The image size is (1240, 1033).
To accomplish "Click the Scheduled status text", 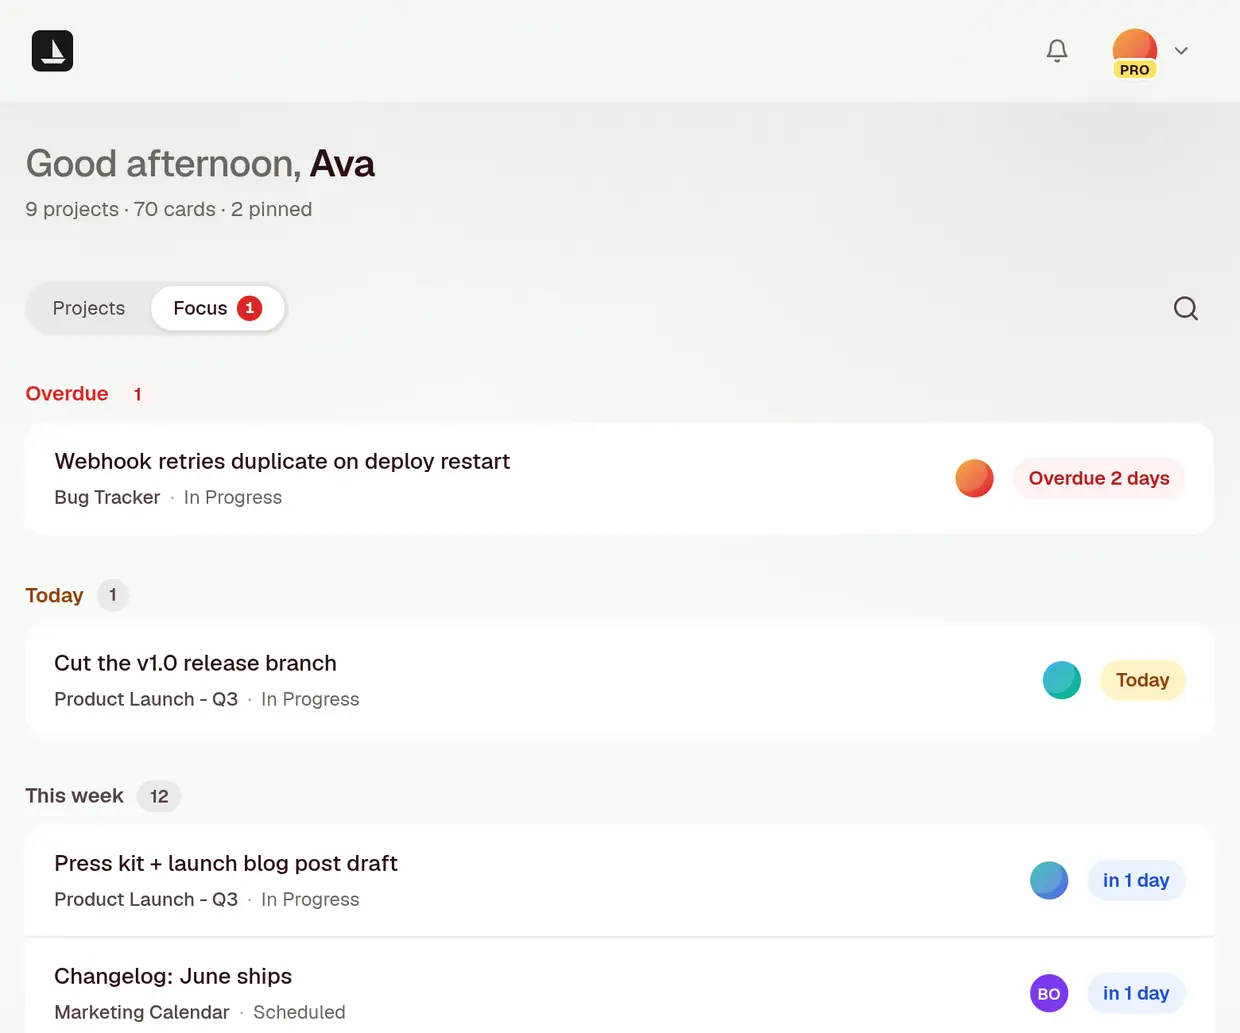I will [299, 1012].
